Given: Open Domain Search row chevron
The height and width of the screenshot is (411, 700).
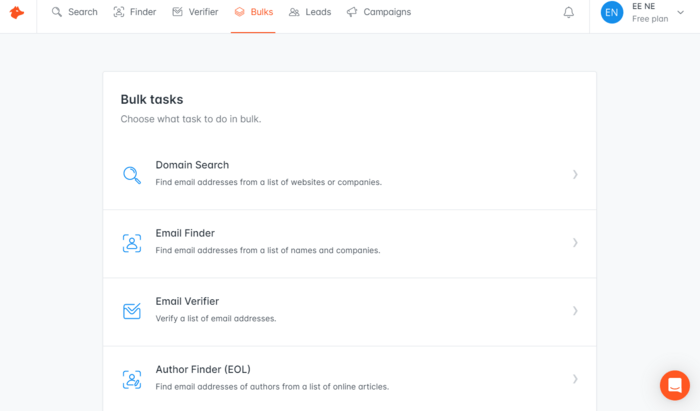Looking at the screenshot, I should pyautogui.click(x=575, y=174).
